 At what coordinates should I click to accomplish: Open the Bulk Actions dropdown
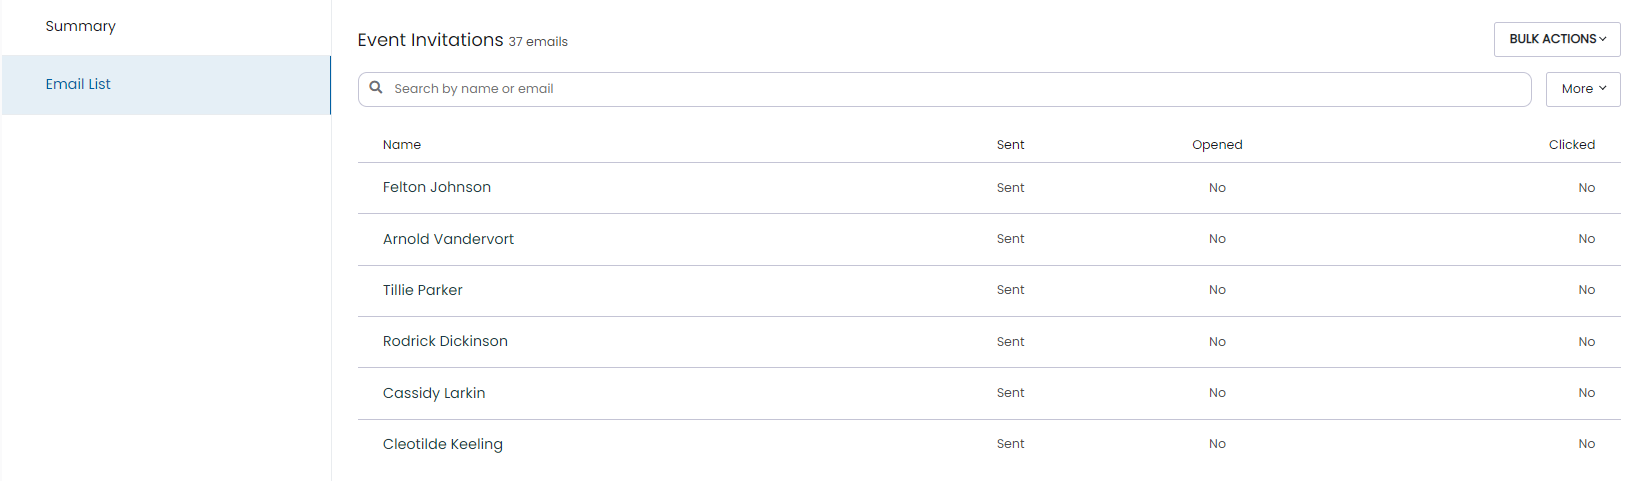(x=1557, y=39)
